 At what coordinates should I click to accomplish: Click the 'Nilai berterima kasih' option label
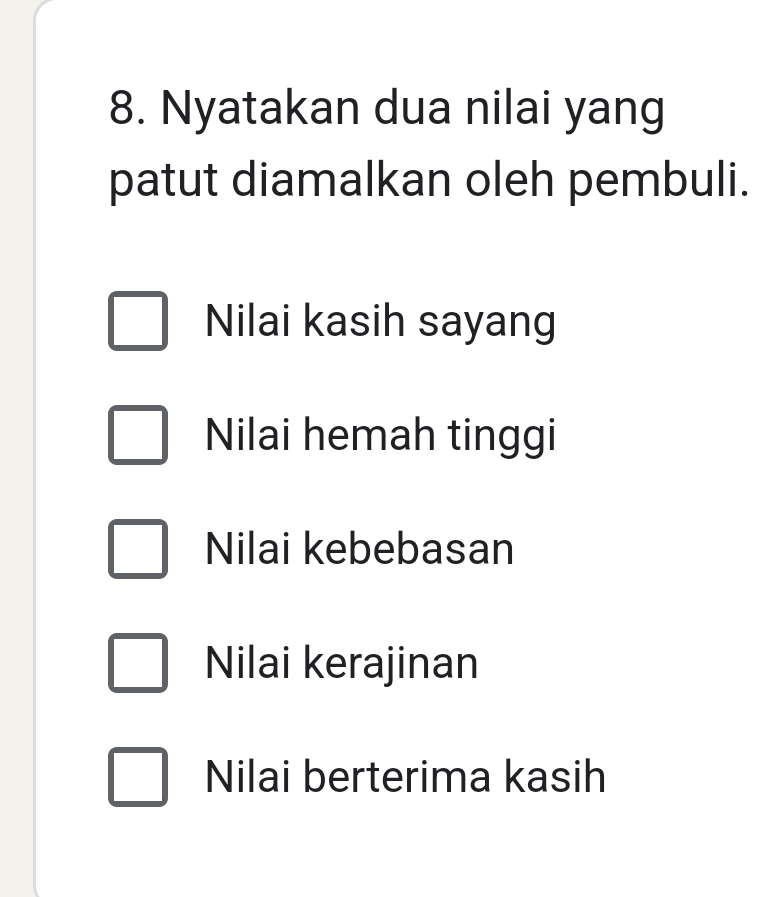pos(405,777)
